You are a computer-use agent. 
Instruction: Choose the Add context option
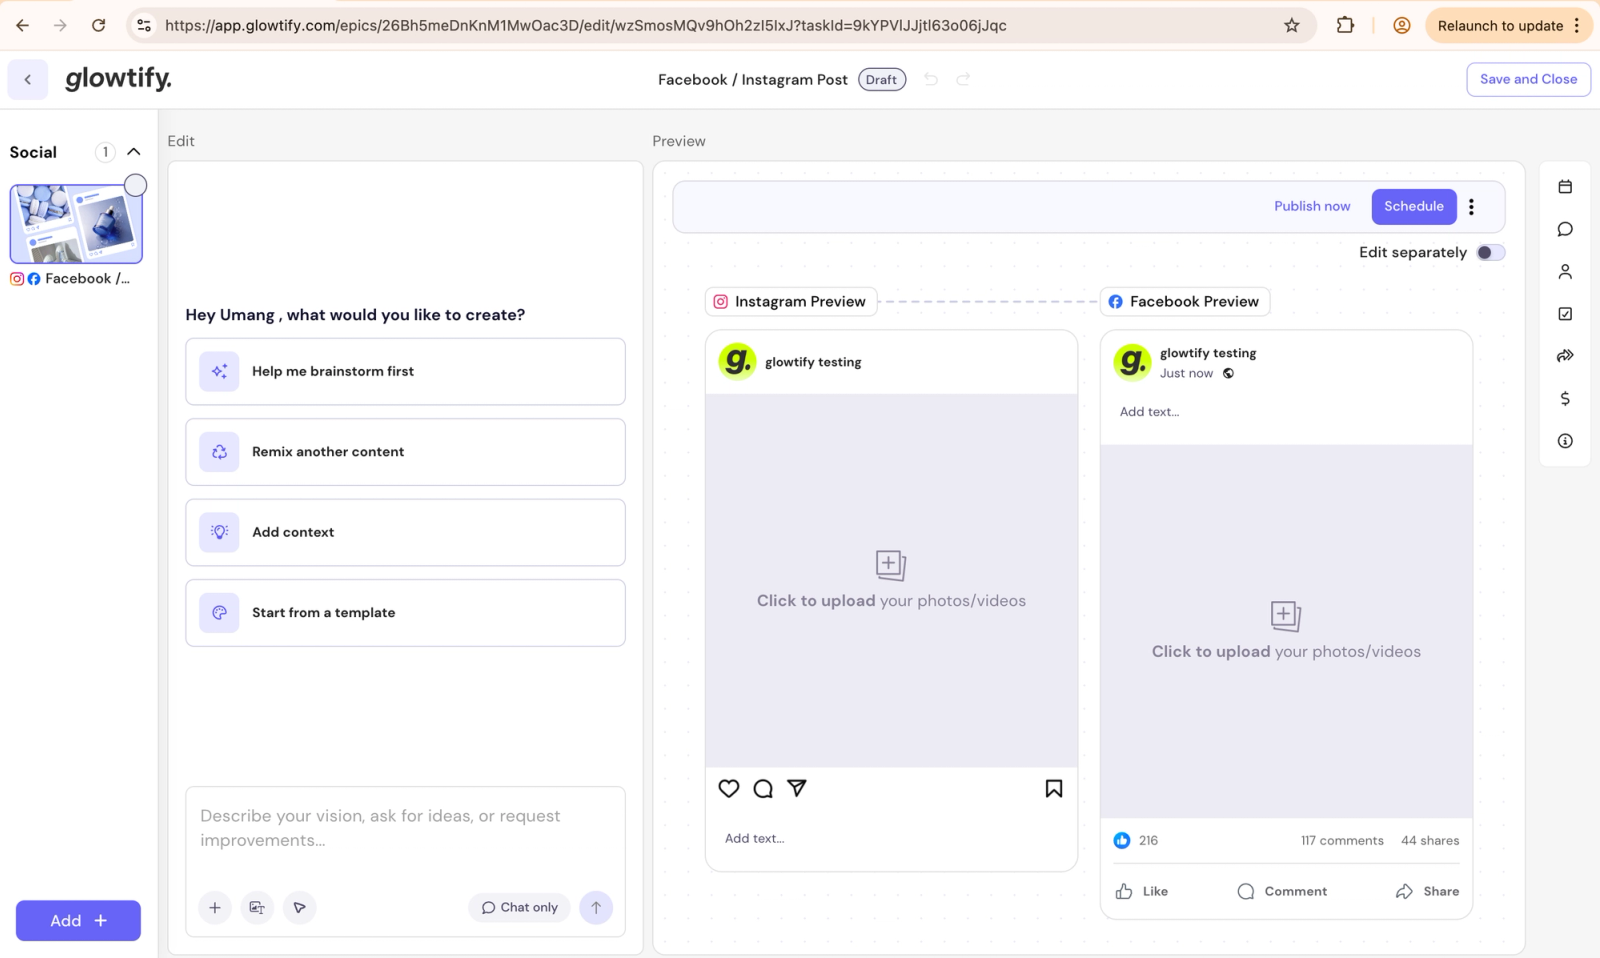coord(405,533)
